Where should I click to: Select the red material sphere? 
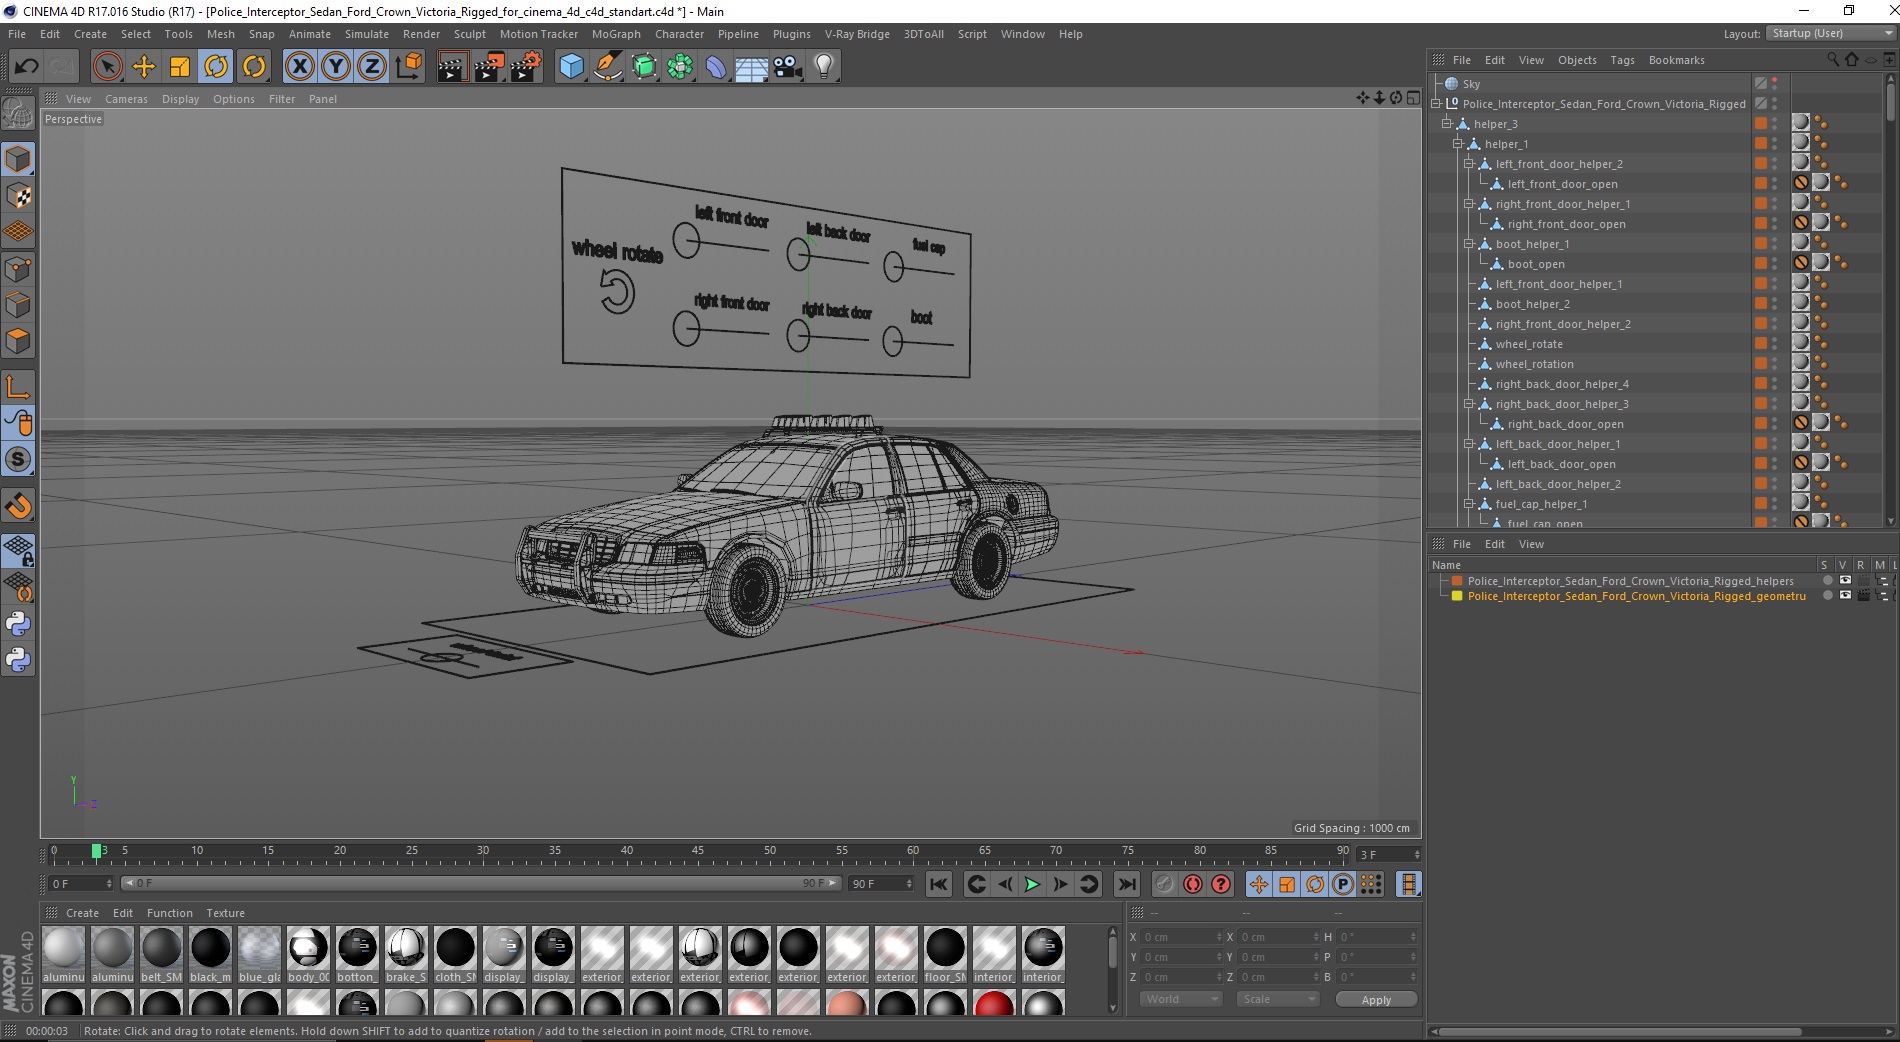(x=994, y=1004)
